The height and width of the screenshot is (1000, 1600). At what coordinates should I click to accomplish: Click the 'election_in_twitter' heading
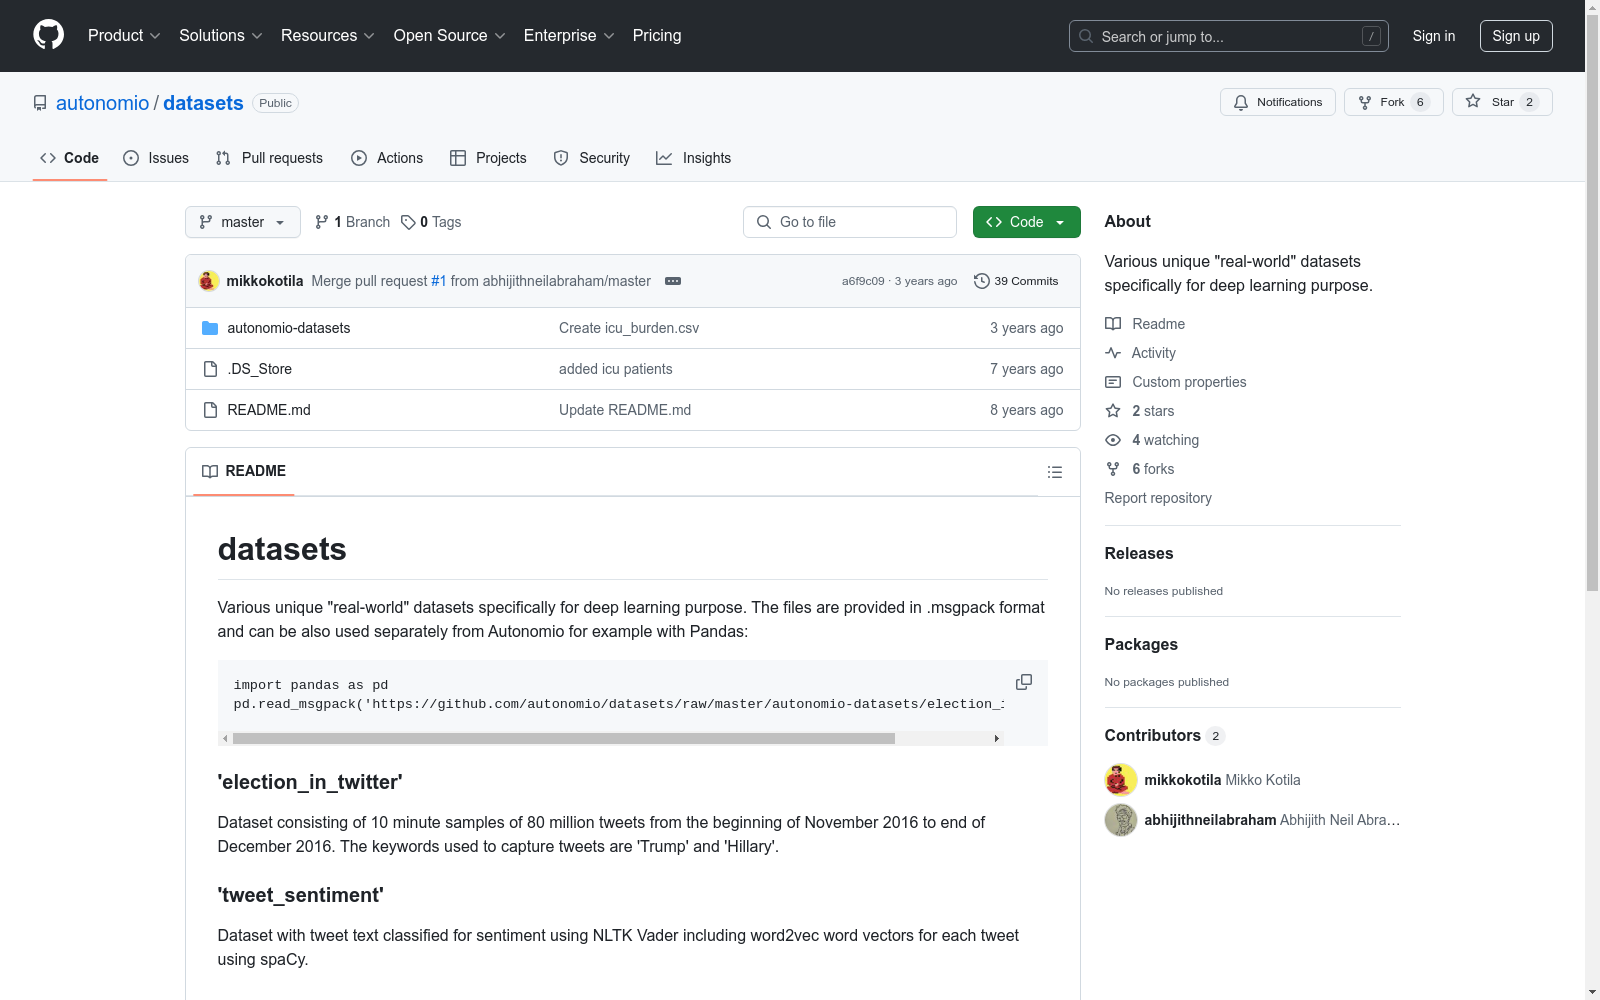(310, 782)
